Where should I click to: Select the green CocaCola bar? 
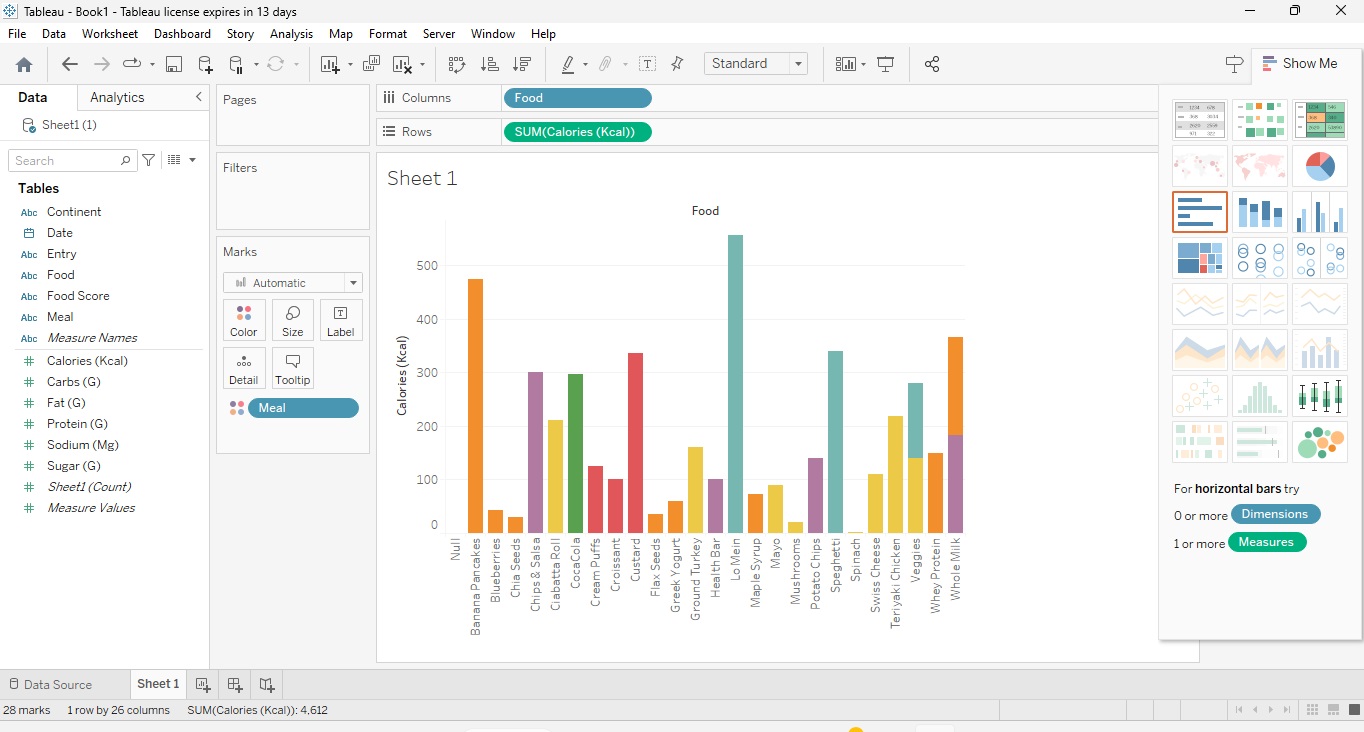(x=575, y=454)
